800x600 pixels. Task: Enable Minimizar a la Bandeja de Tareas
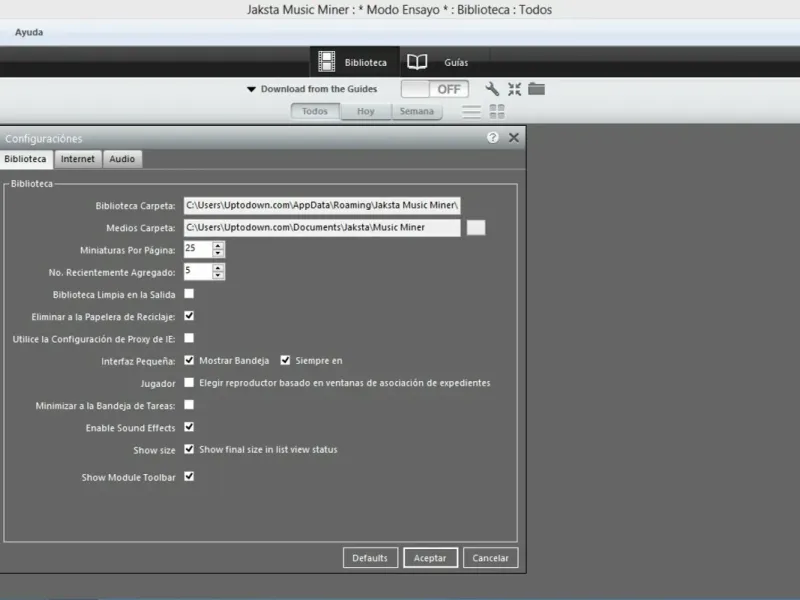click(x=189, y=405)
